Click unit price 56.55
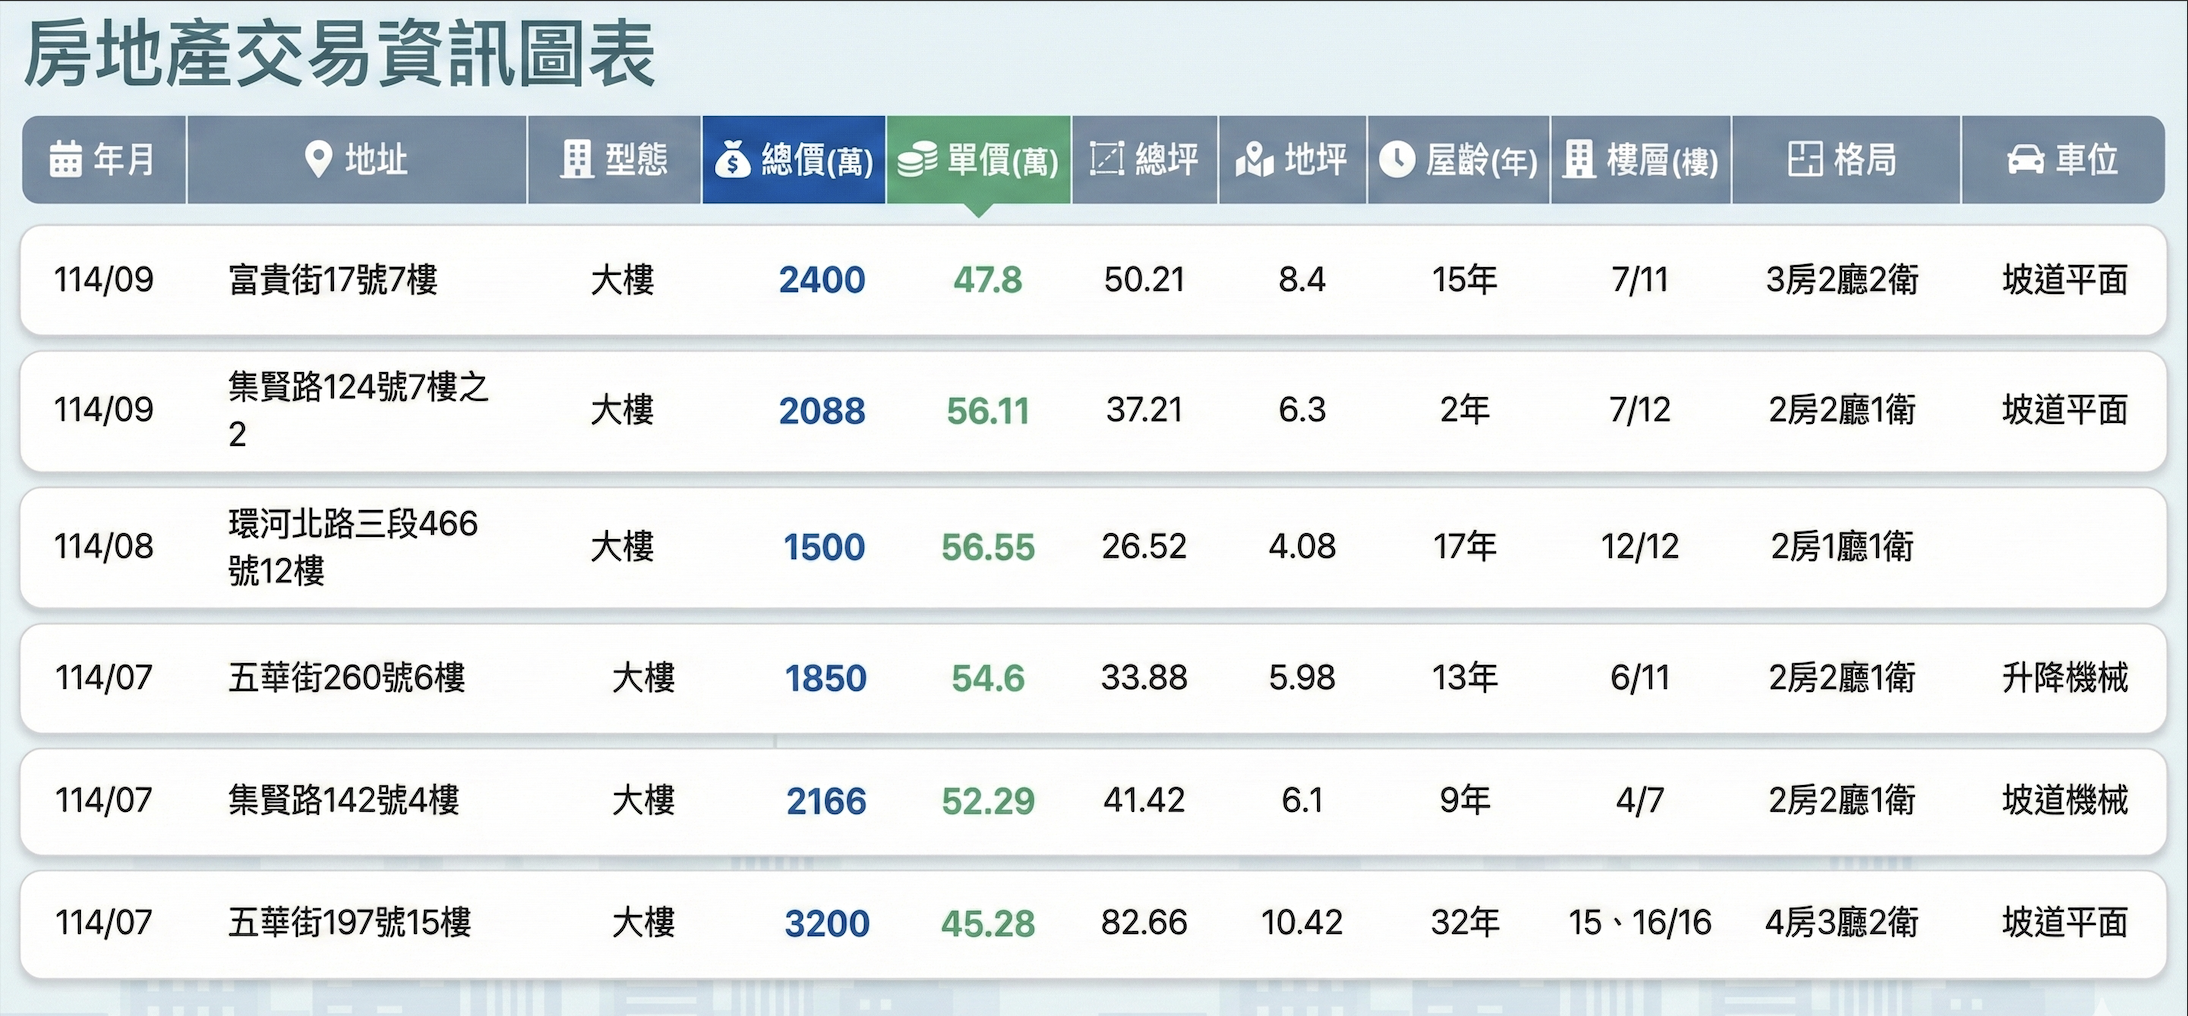 tap(988, 548)
